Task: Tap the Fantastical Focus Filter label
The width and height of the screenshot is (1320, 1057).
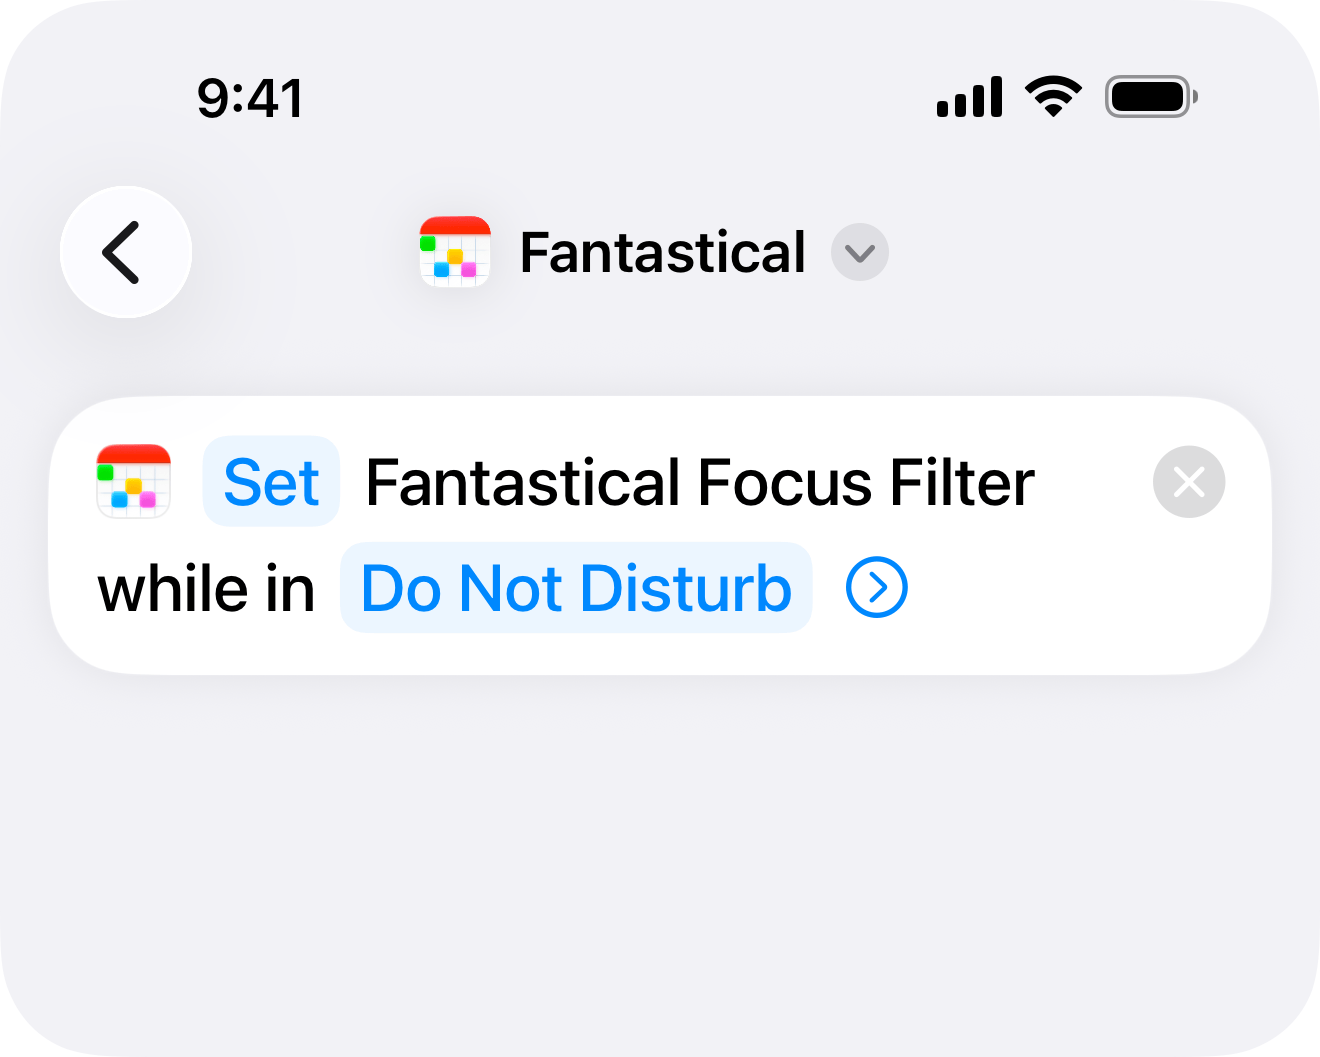Action: click(x=700, y=482)
